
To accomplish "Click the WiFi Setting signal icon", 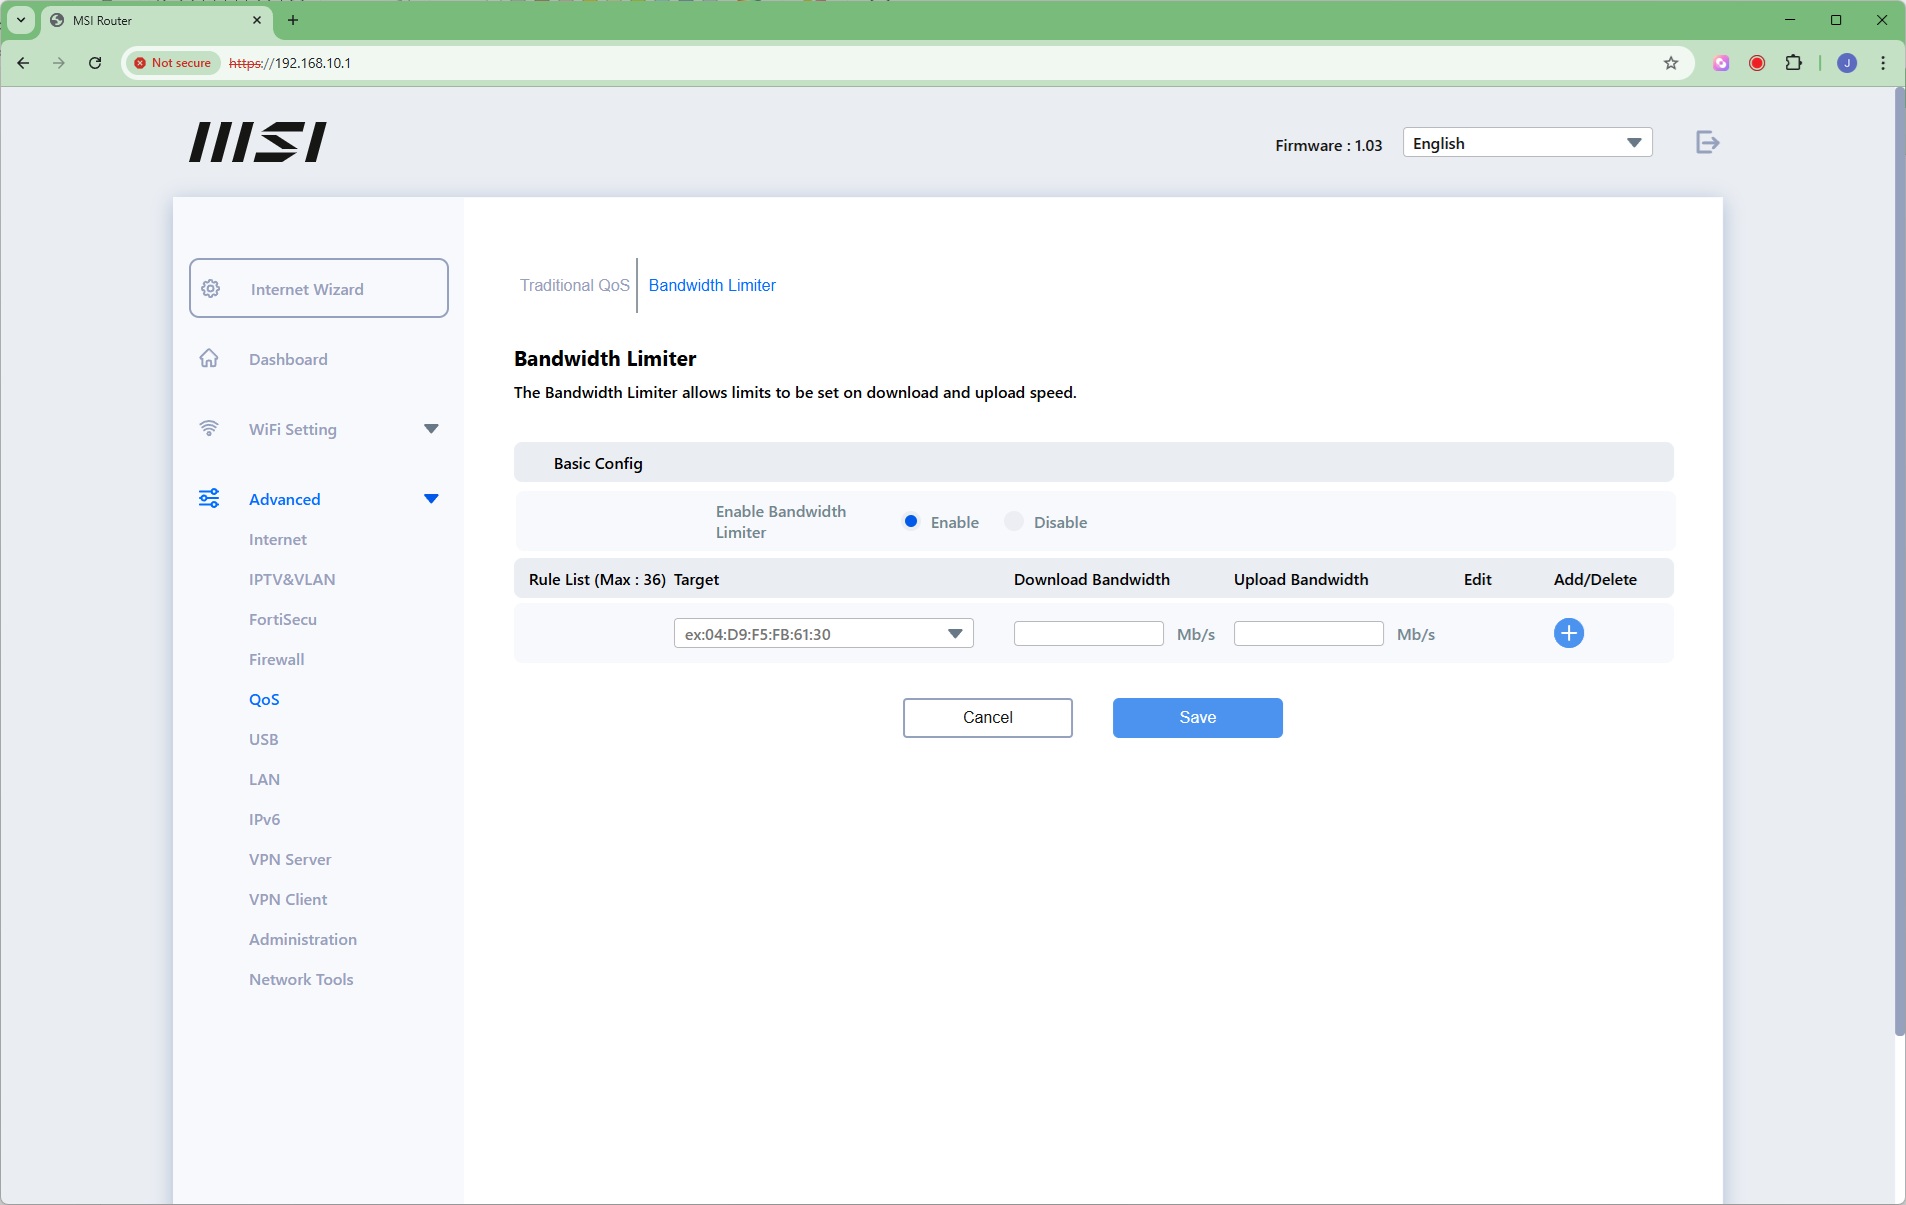I will coord(209,429).
